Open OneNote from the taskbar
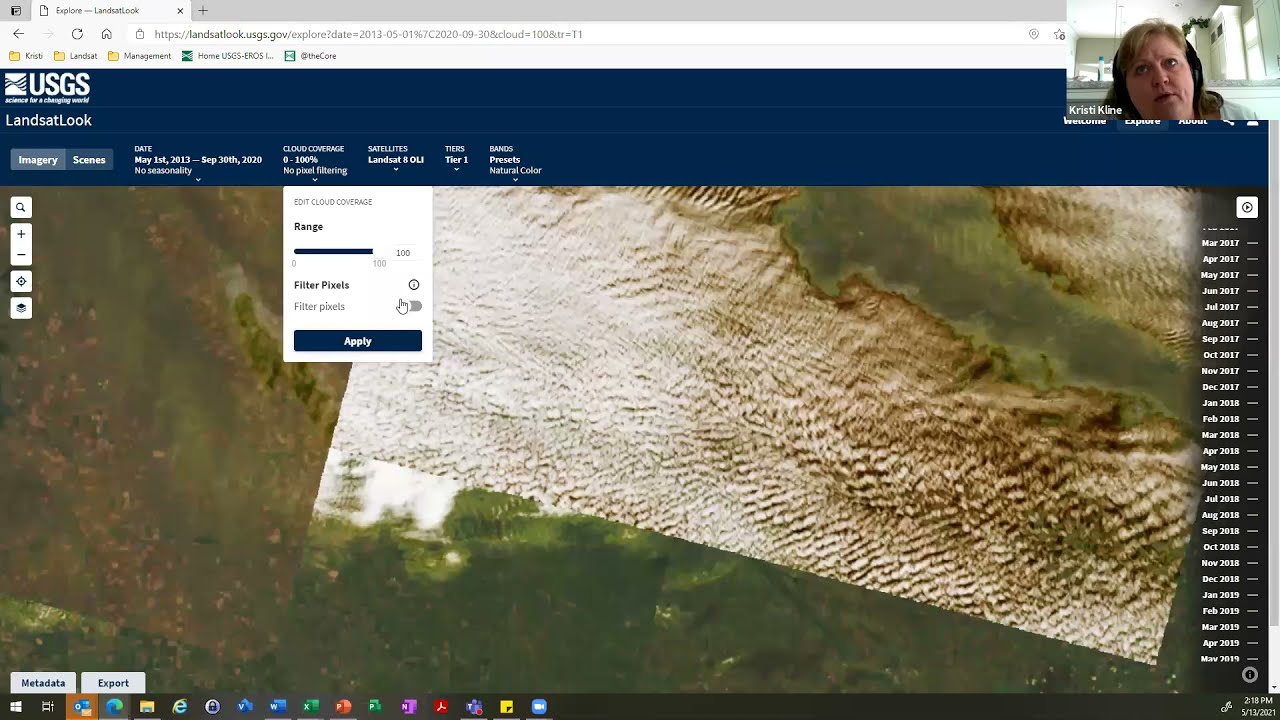 (x=408, y=707)
